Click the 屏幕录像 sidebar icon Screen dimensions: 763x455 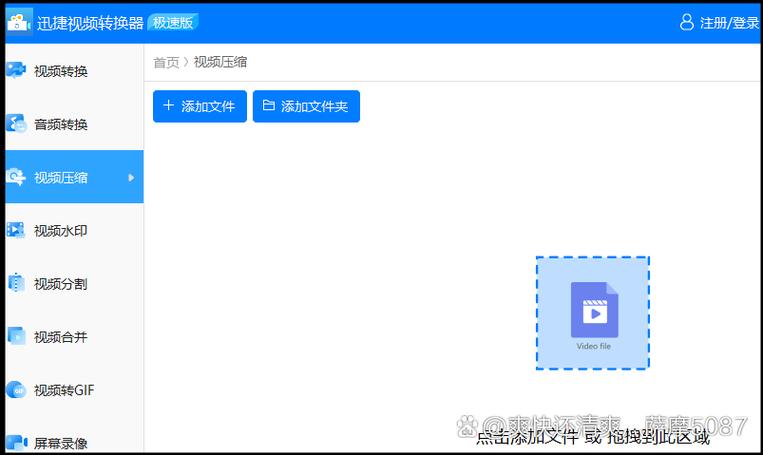16,442
